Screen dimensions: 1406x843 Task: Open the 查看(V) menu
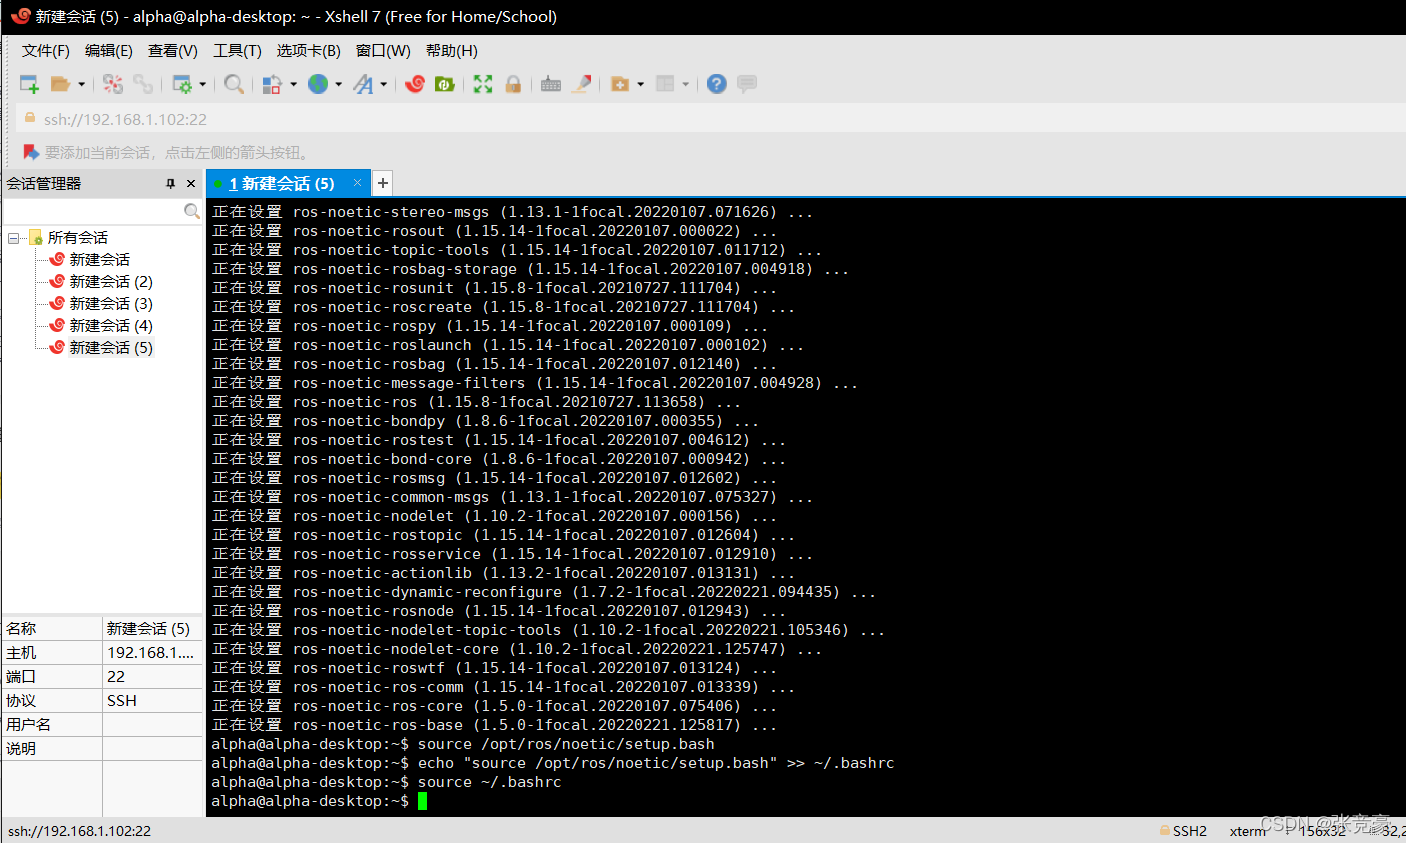[x=173, y=50]
